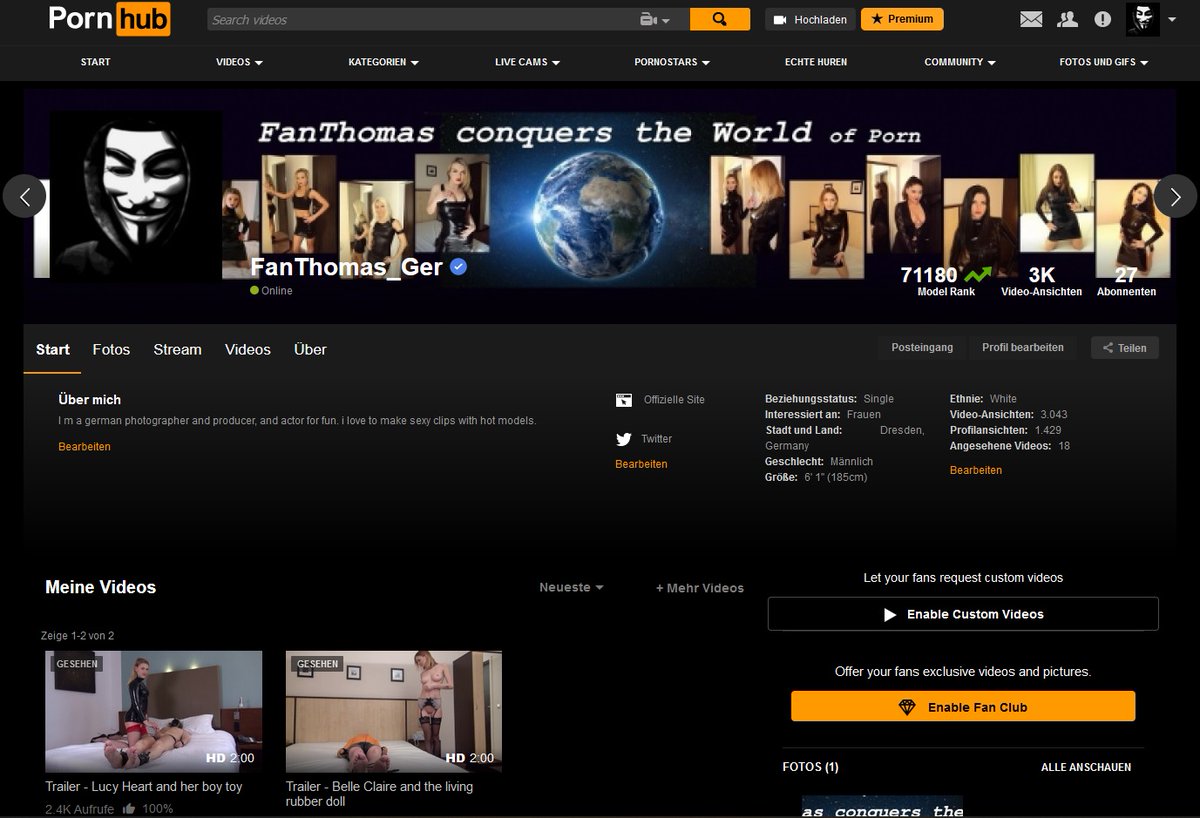
Task: Click Profil bearbeiten
Action: [1022, 347]
